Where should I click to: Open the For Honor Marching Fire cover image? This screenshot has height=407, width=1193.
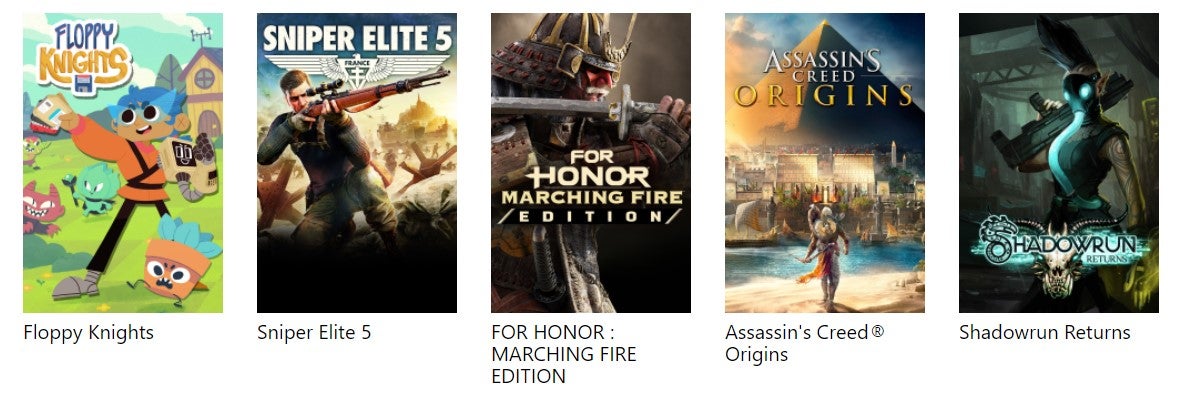[x=590, y=163]
